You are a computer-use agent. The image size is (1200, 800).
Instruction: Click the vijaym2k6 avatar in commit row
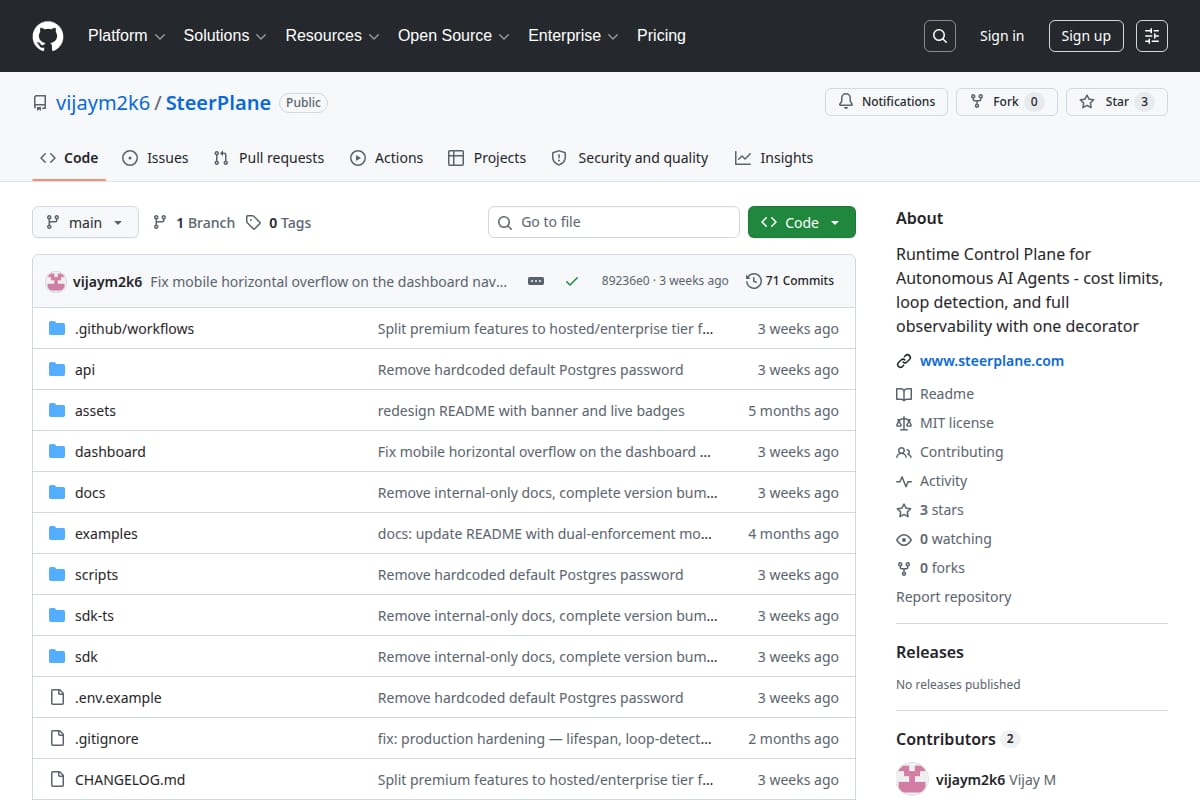click(x=56, y=281)
